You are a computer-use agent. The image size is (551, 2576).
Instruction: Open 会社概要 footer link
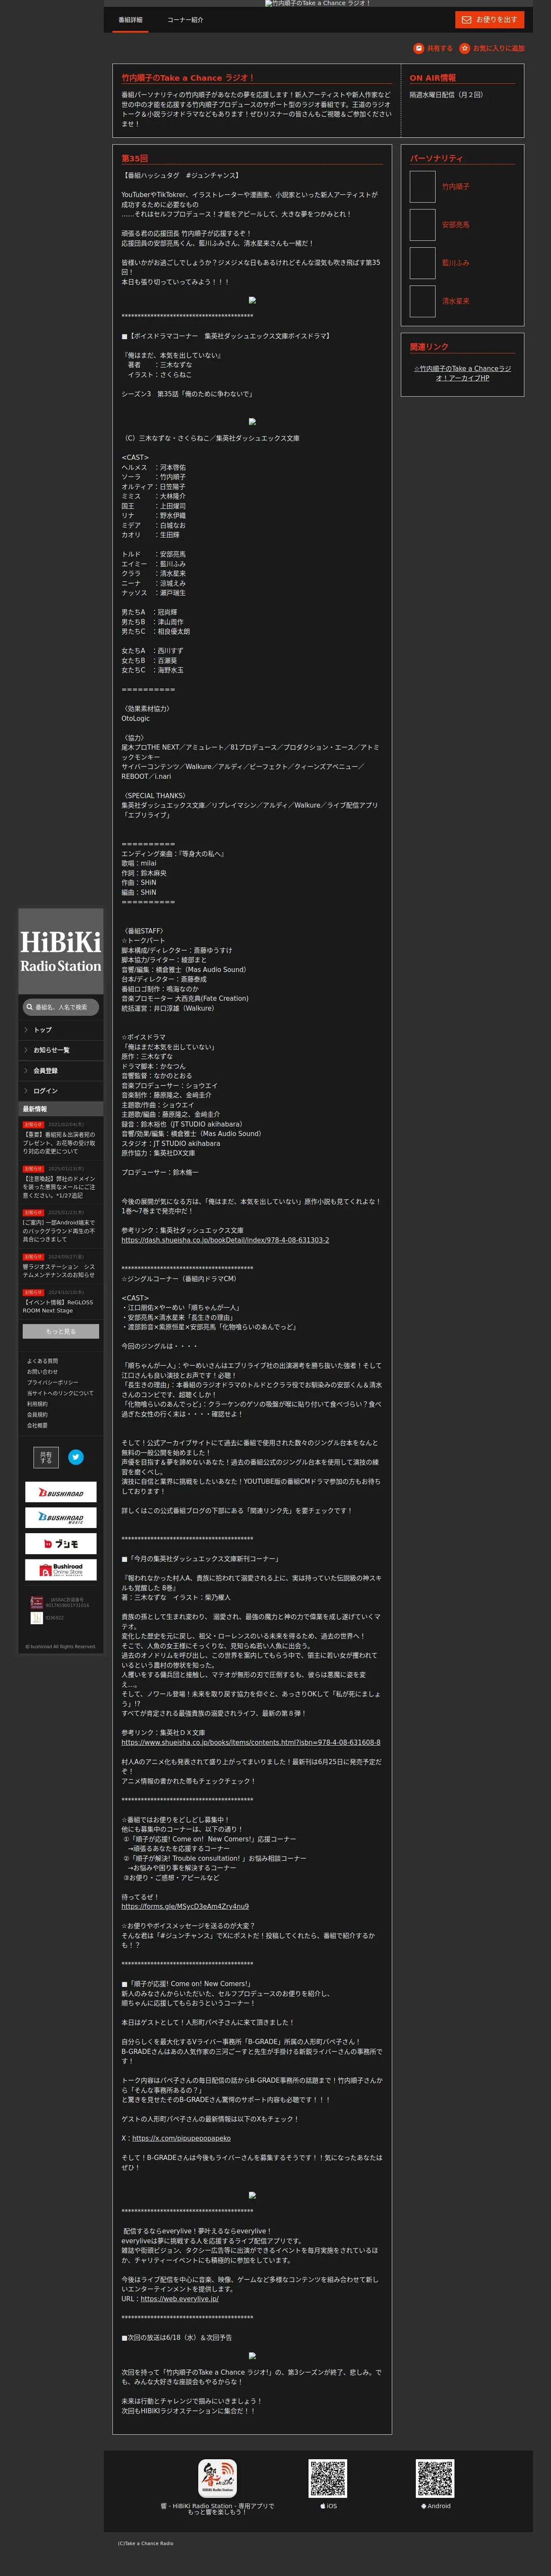coord(37,1426)
